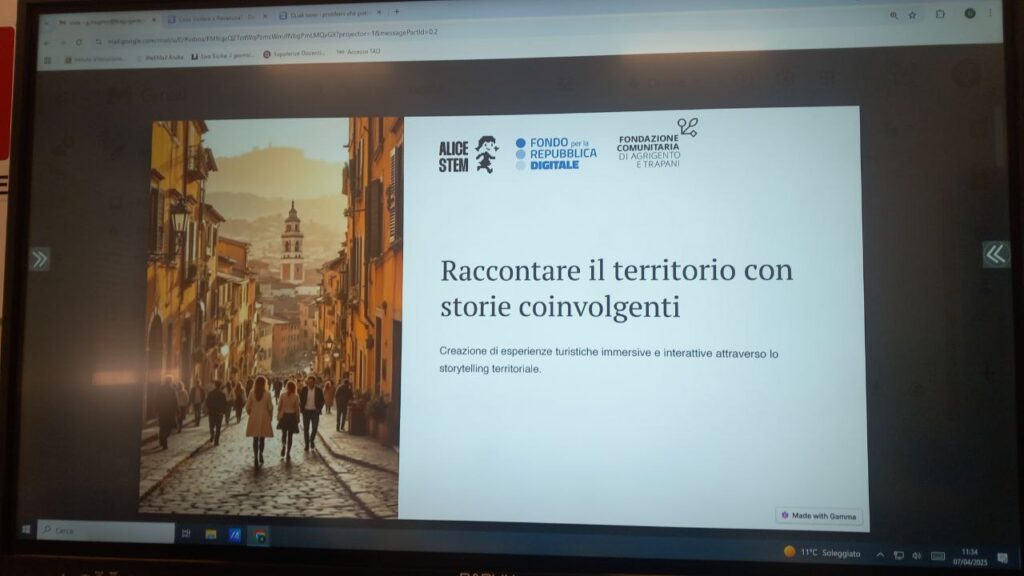1024x576 pixels.
Task: Click the Made with Gamma badge
Action: (819, 515)
